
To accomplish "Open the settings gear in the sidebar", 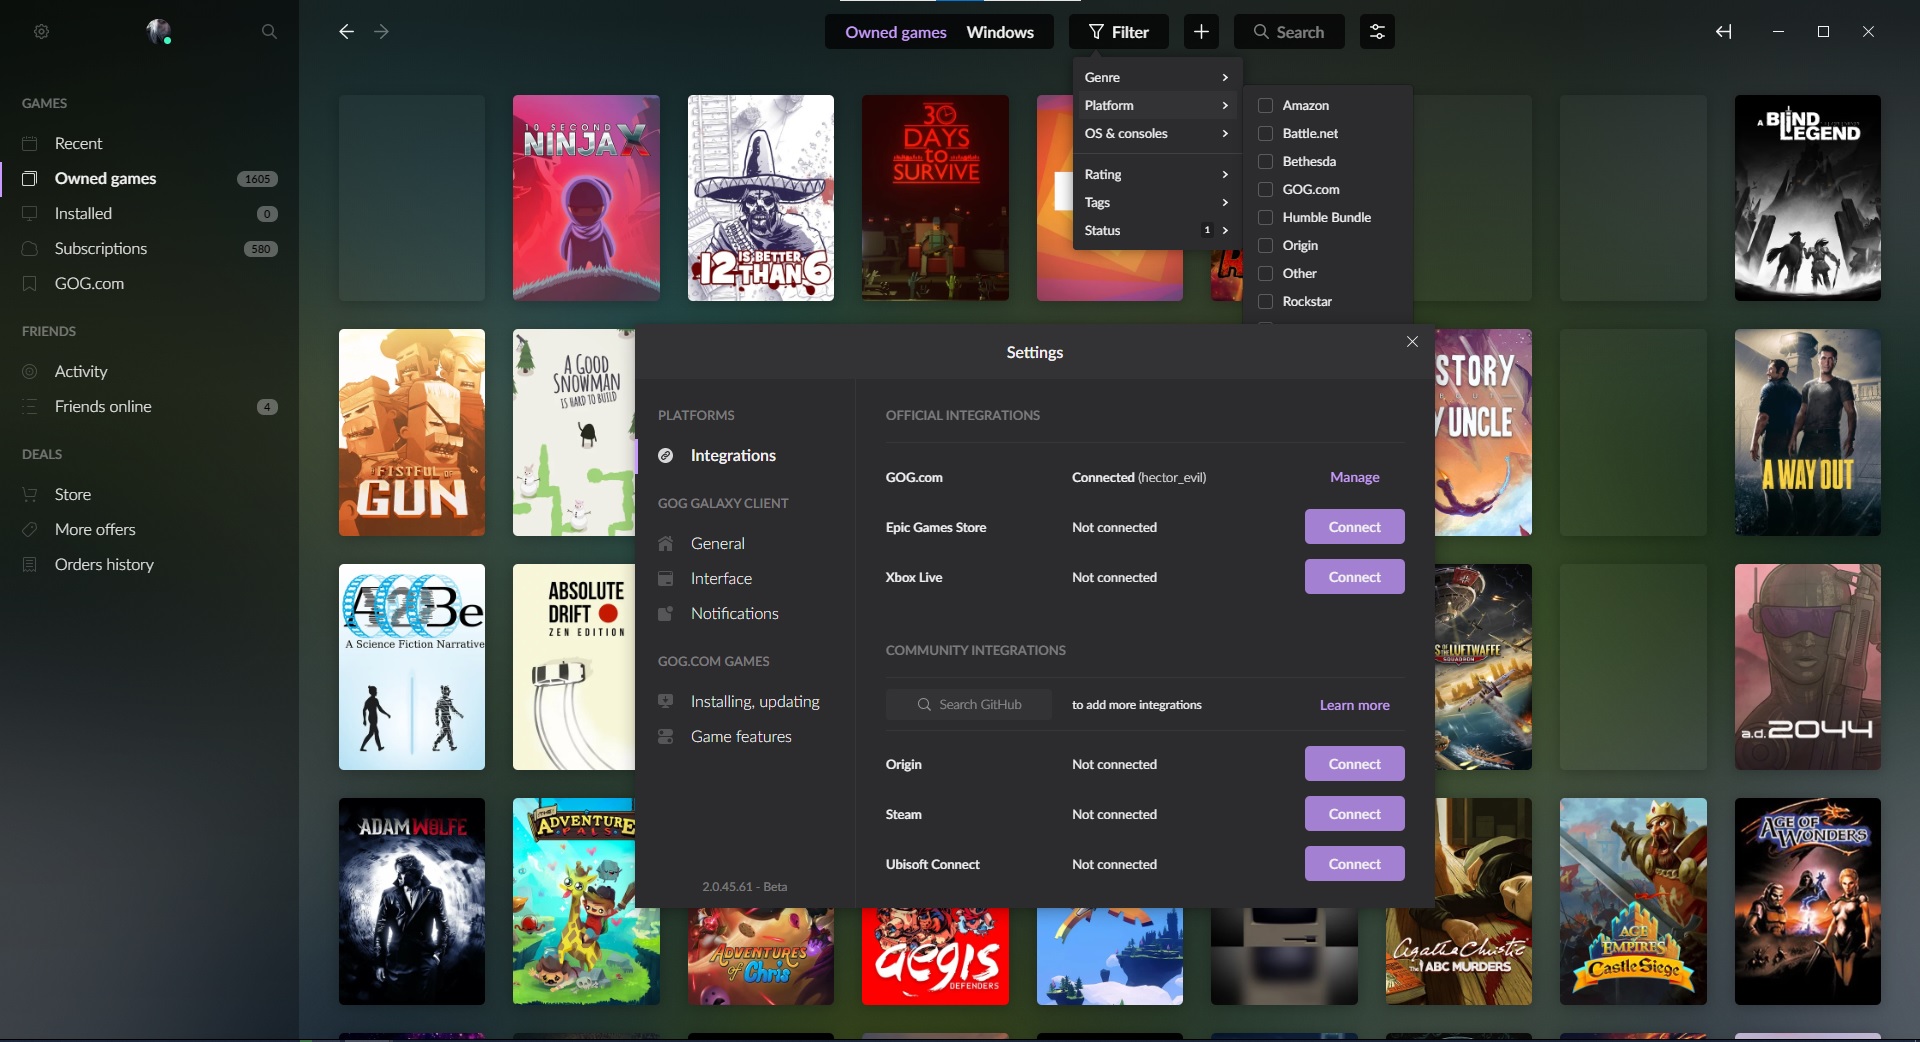I will [x=41, y=32].
